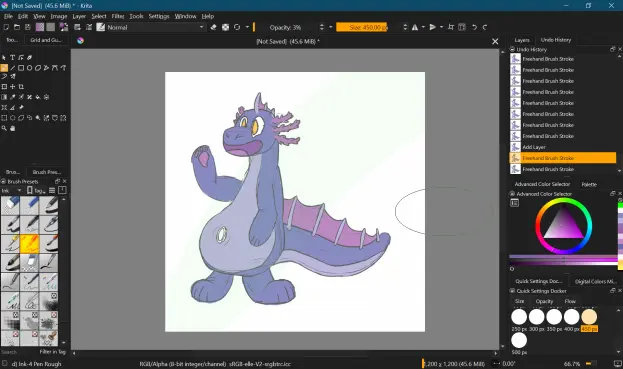Select the Fill bucket tool
Viewport: 623px width, 369px height.
[x=38, y=97]
